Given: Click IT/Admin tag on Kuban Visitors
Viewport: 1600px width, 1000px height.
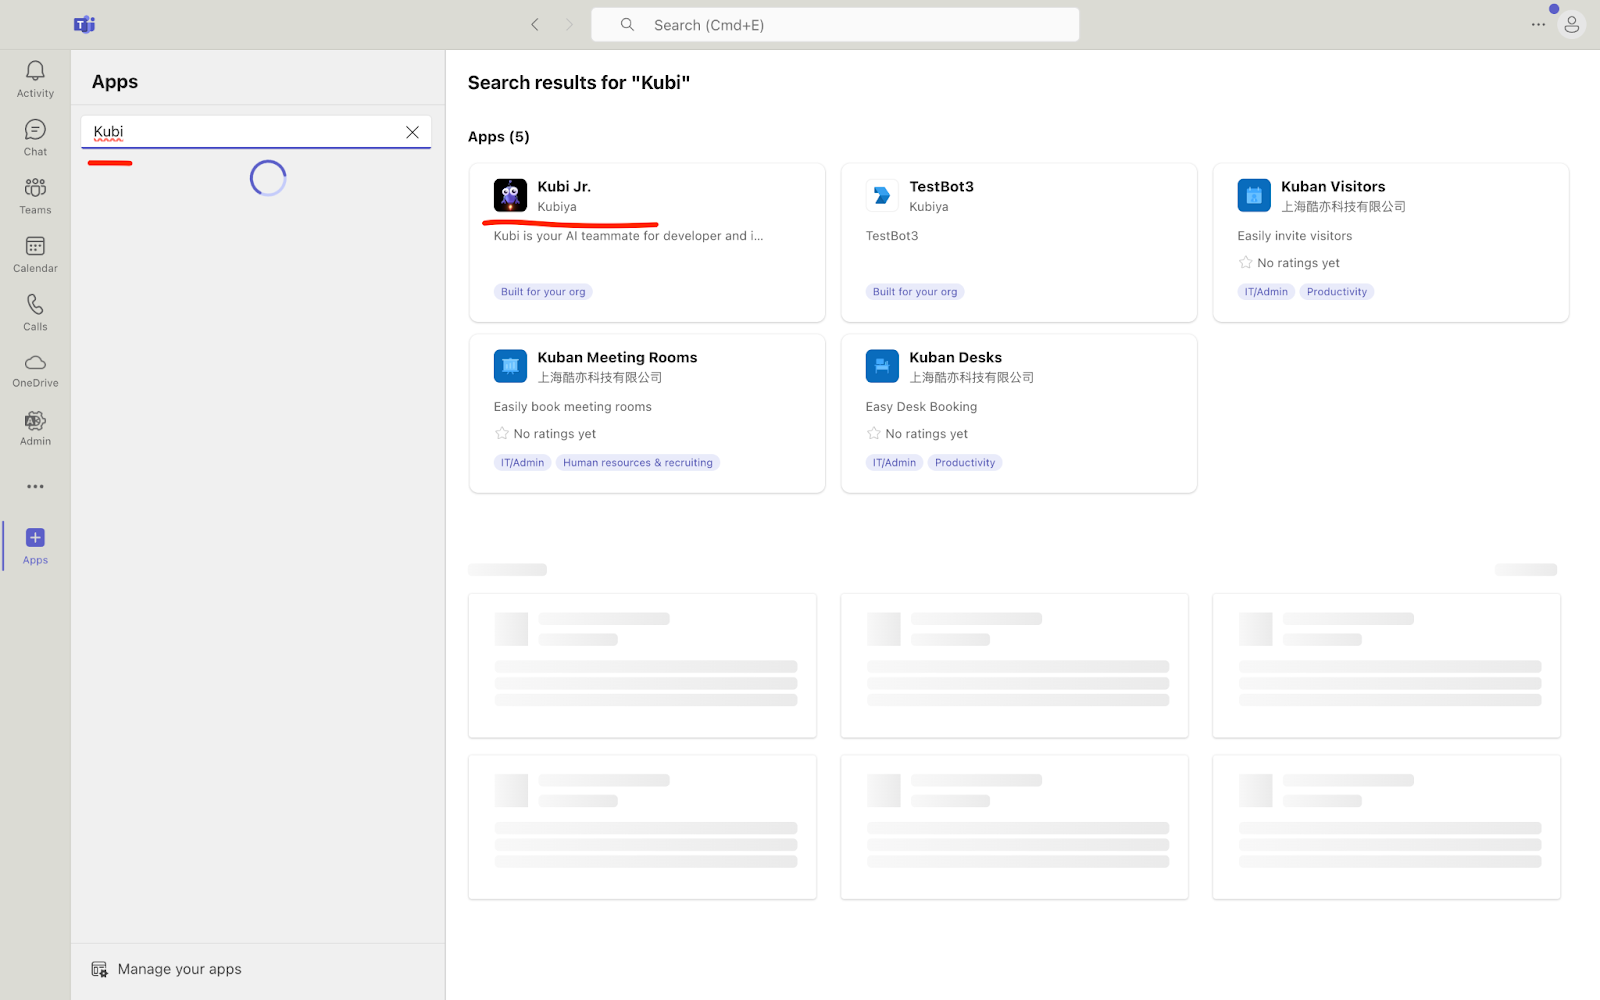Looking at the screenshot, I should [x=1266, y=292].
